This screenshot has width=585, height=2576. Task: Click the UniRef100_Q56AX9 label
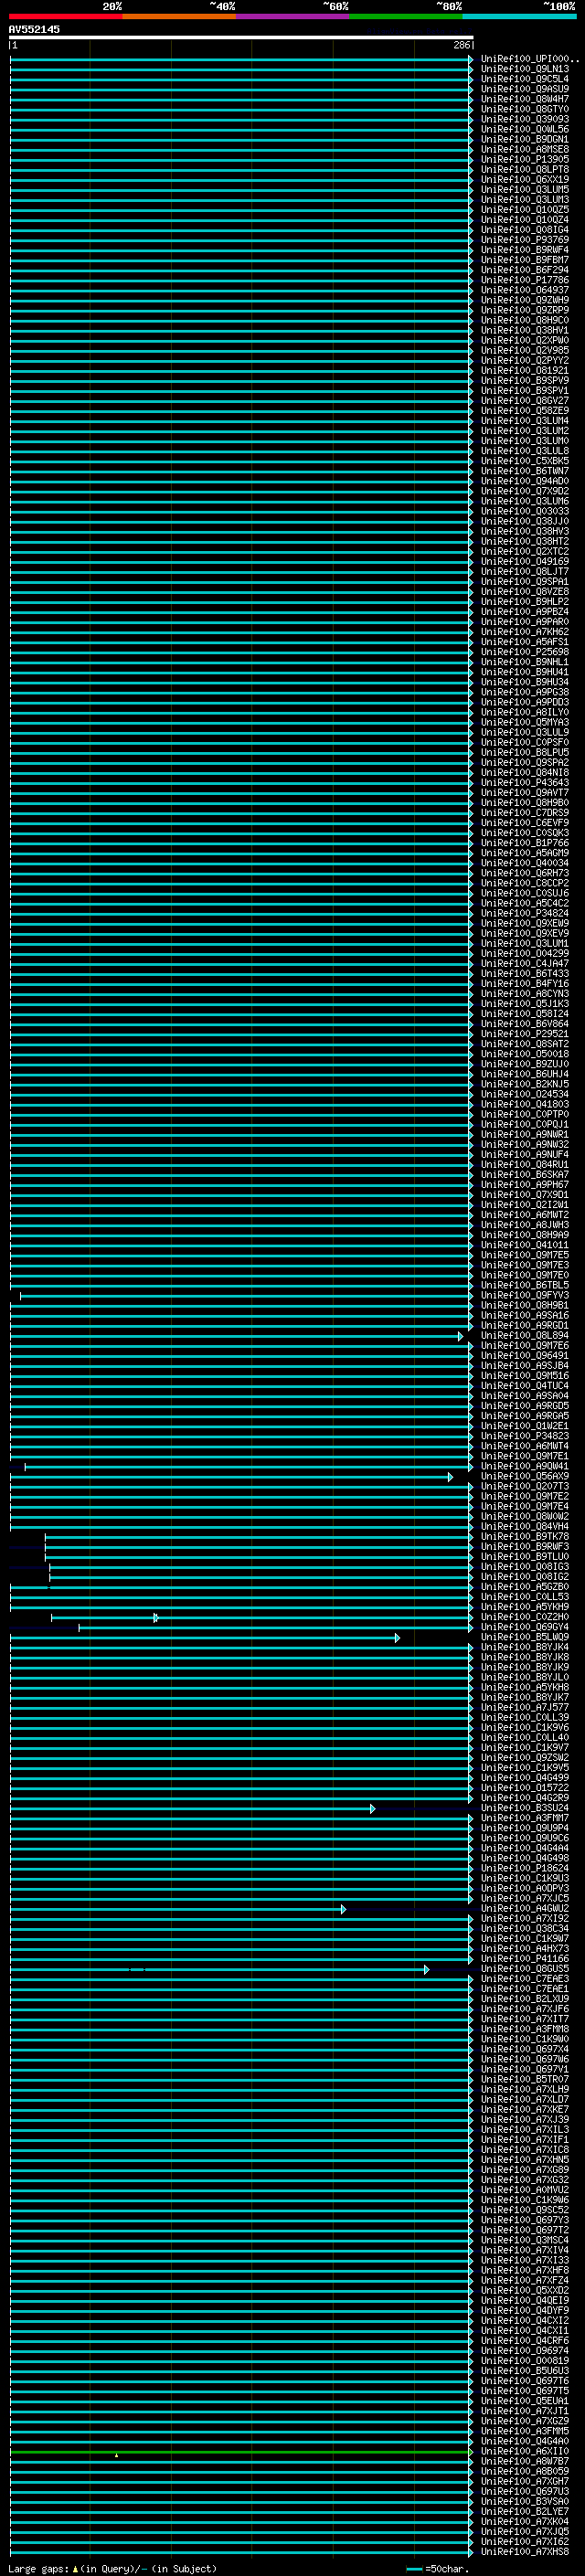[x=524, y=1476]
